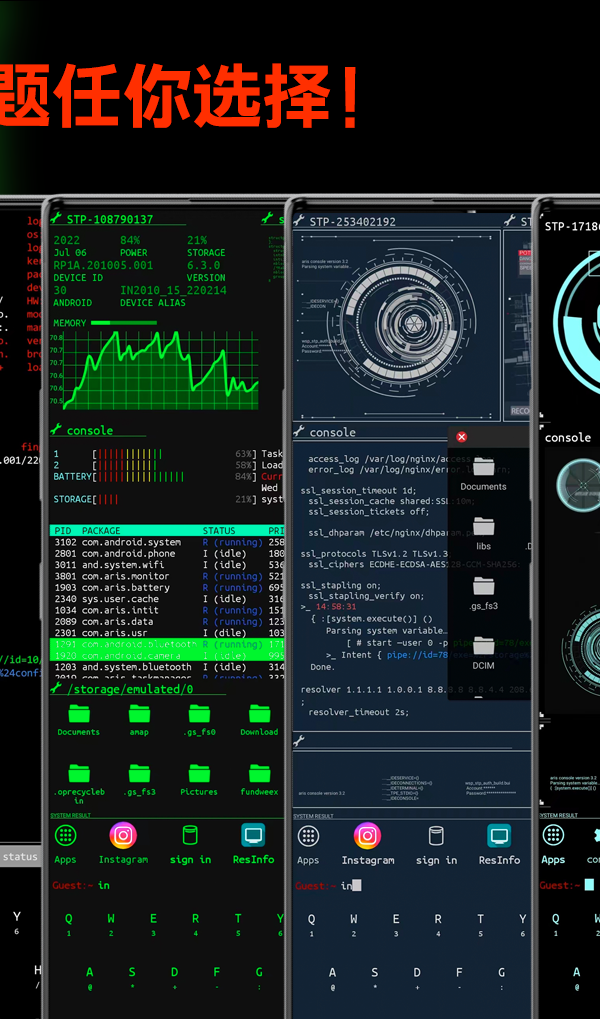
Task: Open the Pictures folder
Action: tap(198, 774)
